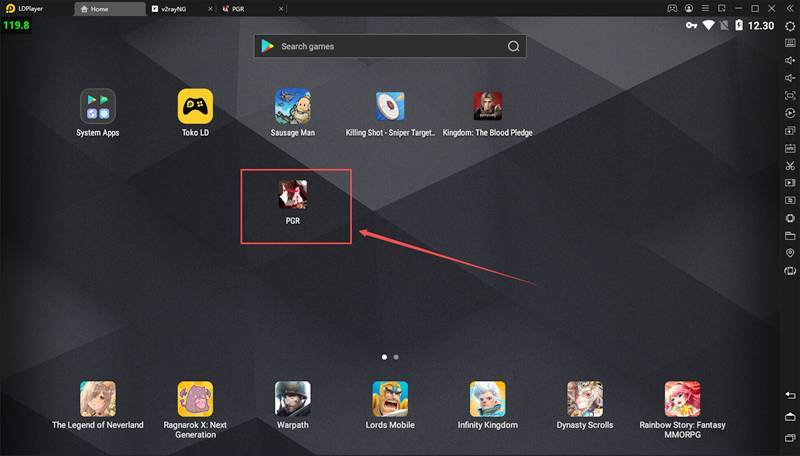Image resolution: width=800 pixels, height=456 pixels.
Task: Open the multi-instance add window icon
Action: point(790,131)
